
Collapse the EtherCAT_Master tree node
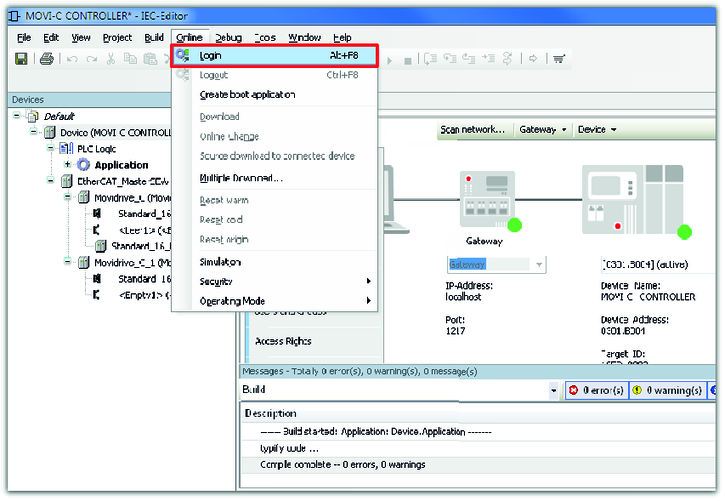coord(51,181)
